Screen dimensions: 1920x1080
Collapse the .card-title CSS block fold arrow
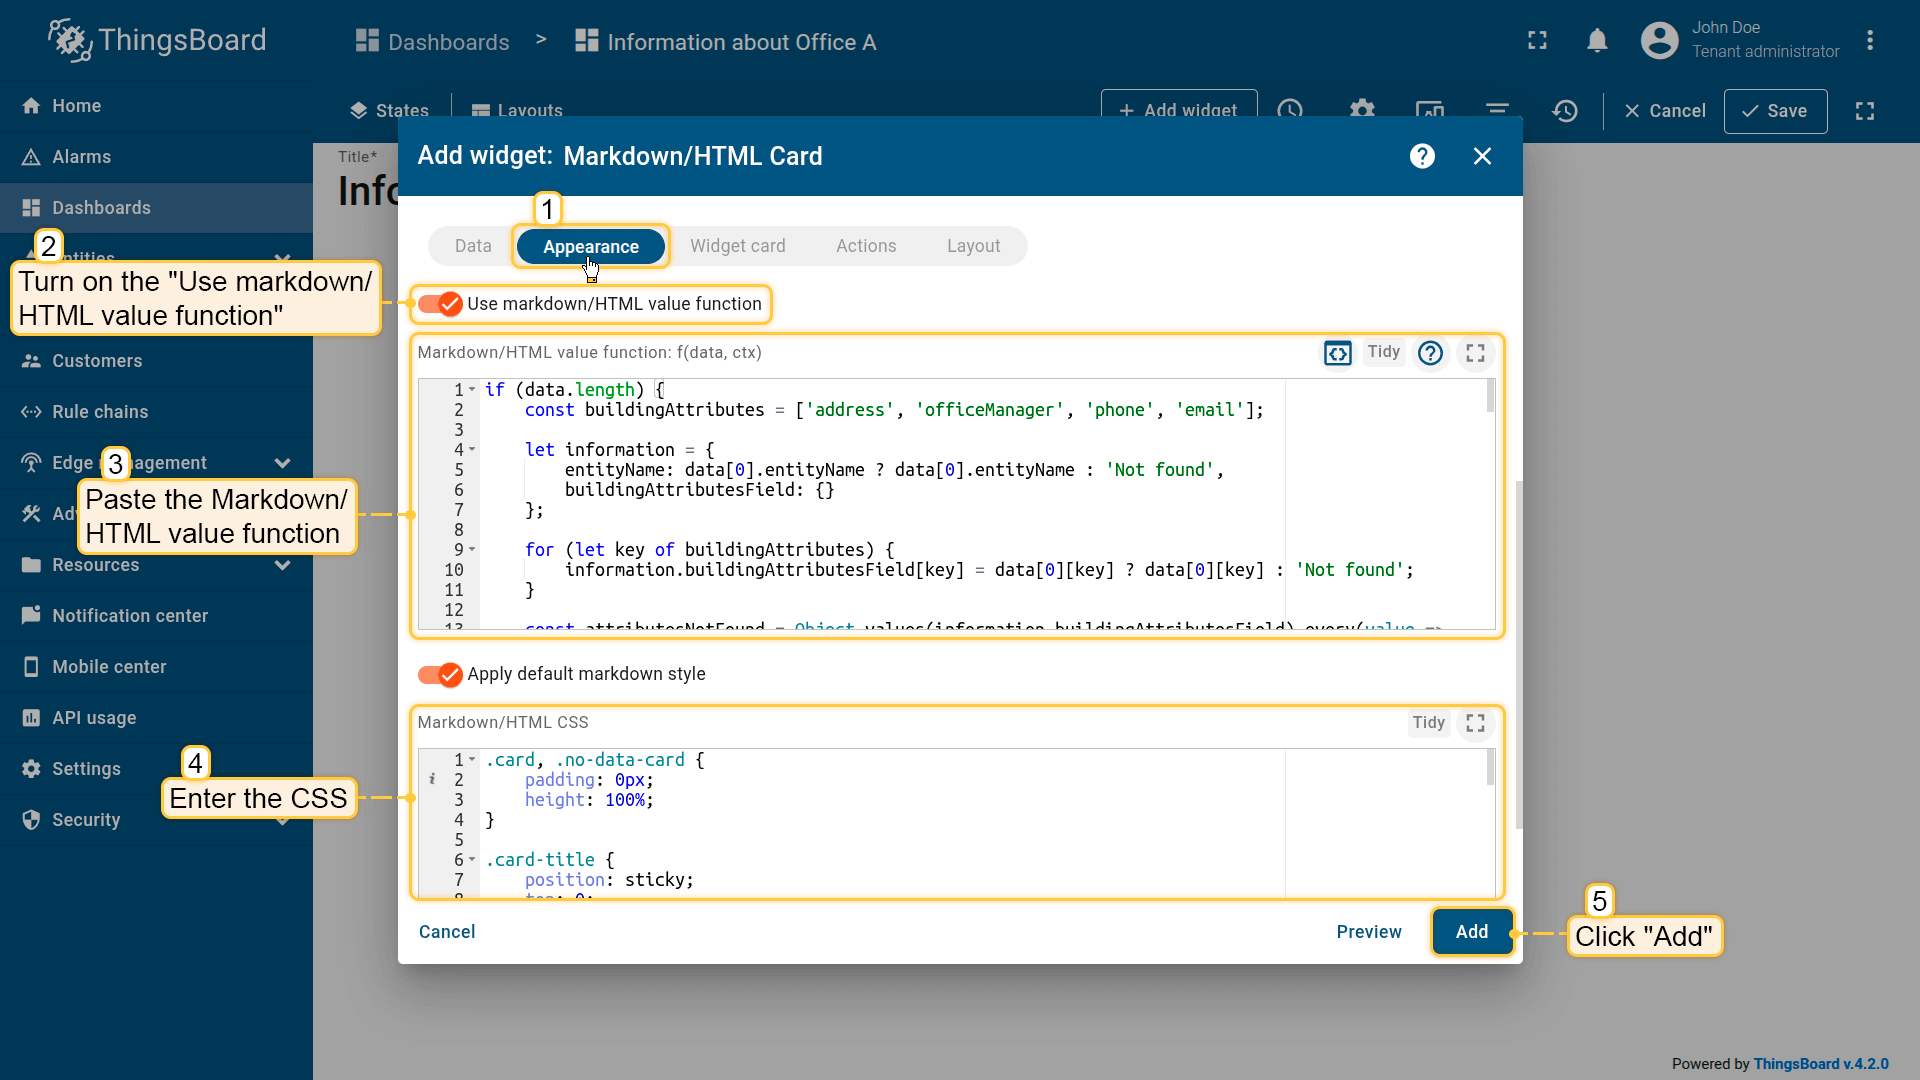[472, 860]
